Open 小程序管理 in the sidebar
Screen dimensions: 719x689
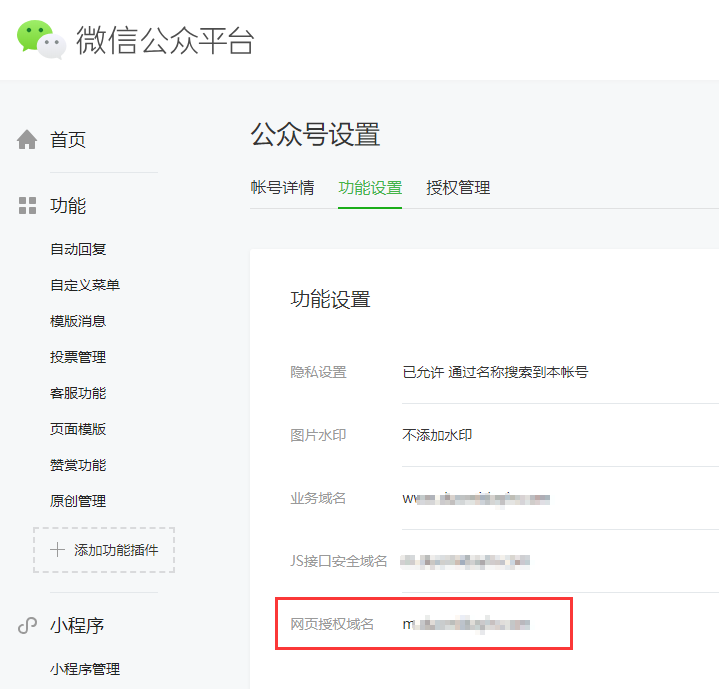[x=85, y=669]
